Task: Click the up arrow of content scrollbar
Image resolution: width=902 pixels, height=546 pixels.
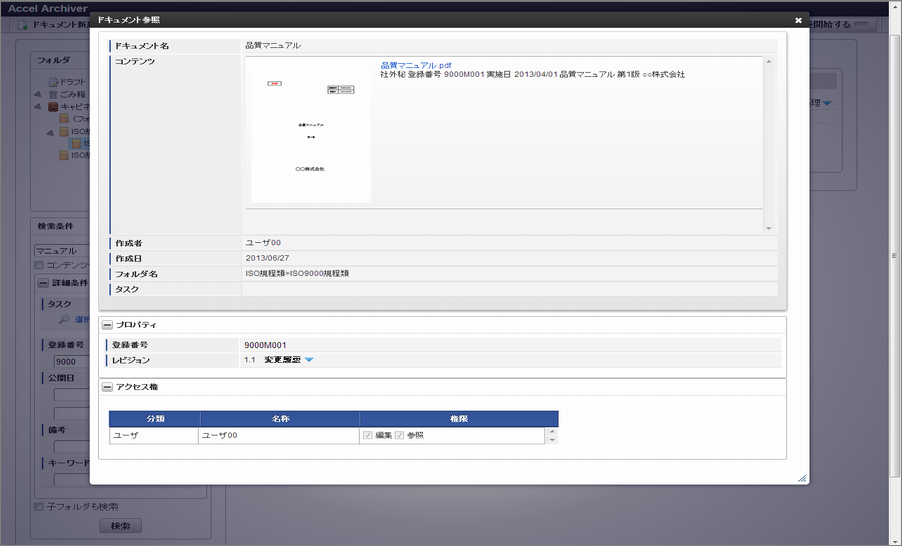Action: [x=769, y=62]
